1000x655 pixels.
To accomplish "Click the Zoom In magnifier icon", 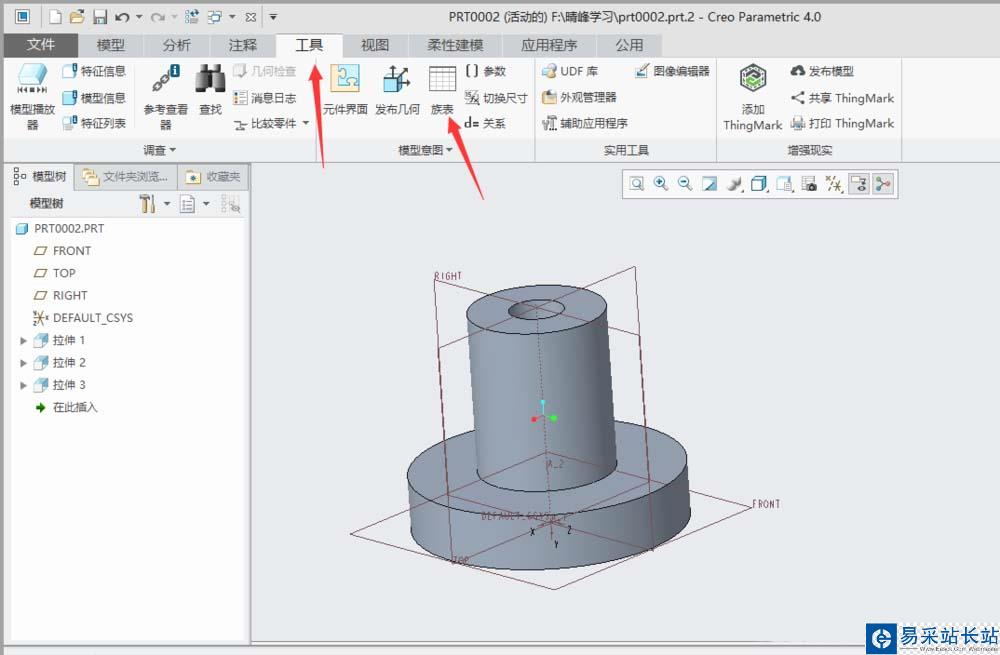I will pyautogui.click(x=661, y=184).
